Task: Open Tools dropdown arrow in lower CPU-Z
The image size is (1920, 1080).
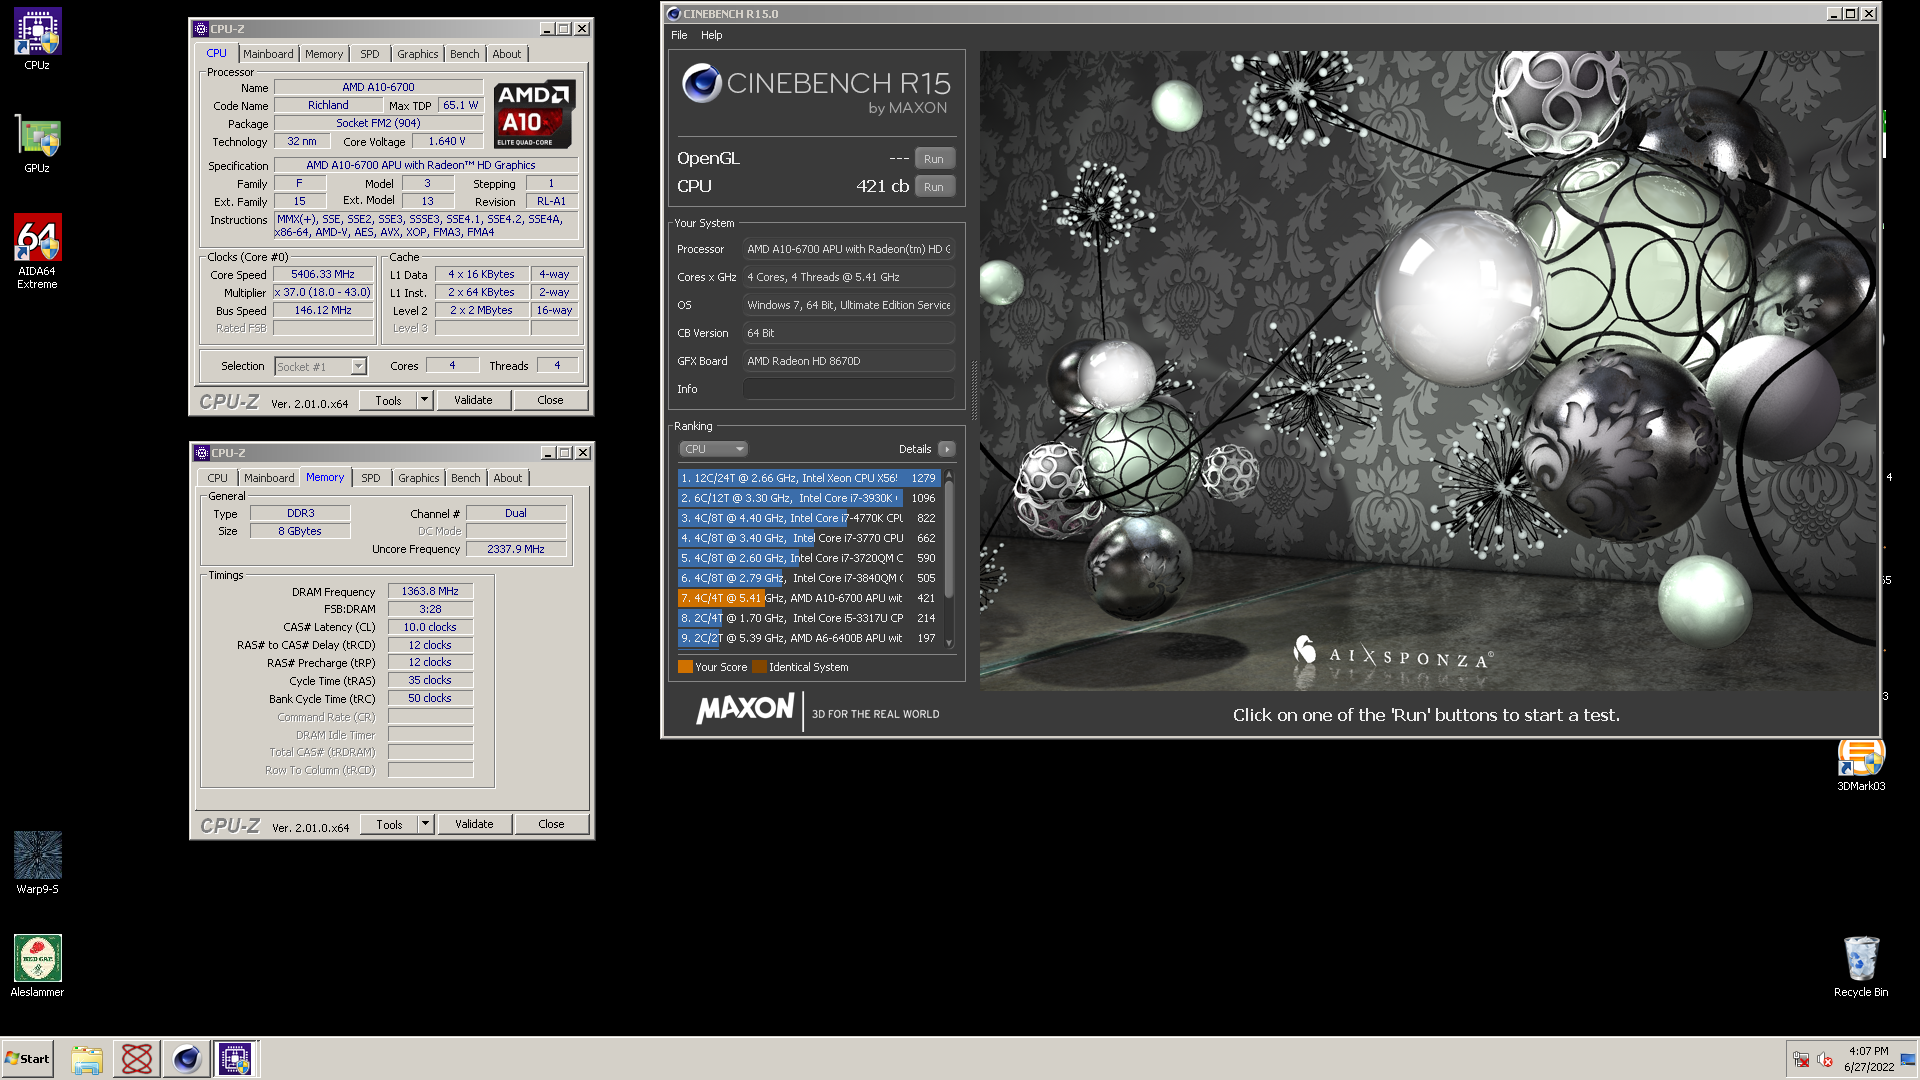Action: pyautogui.click(x=425, y=824)
